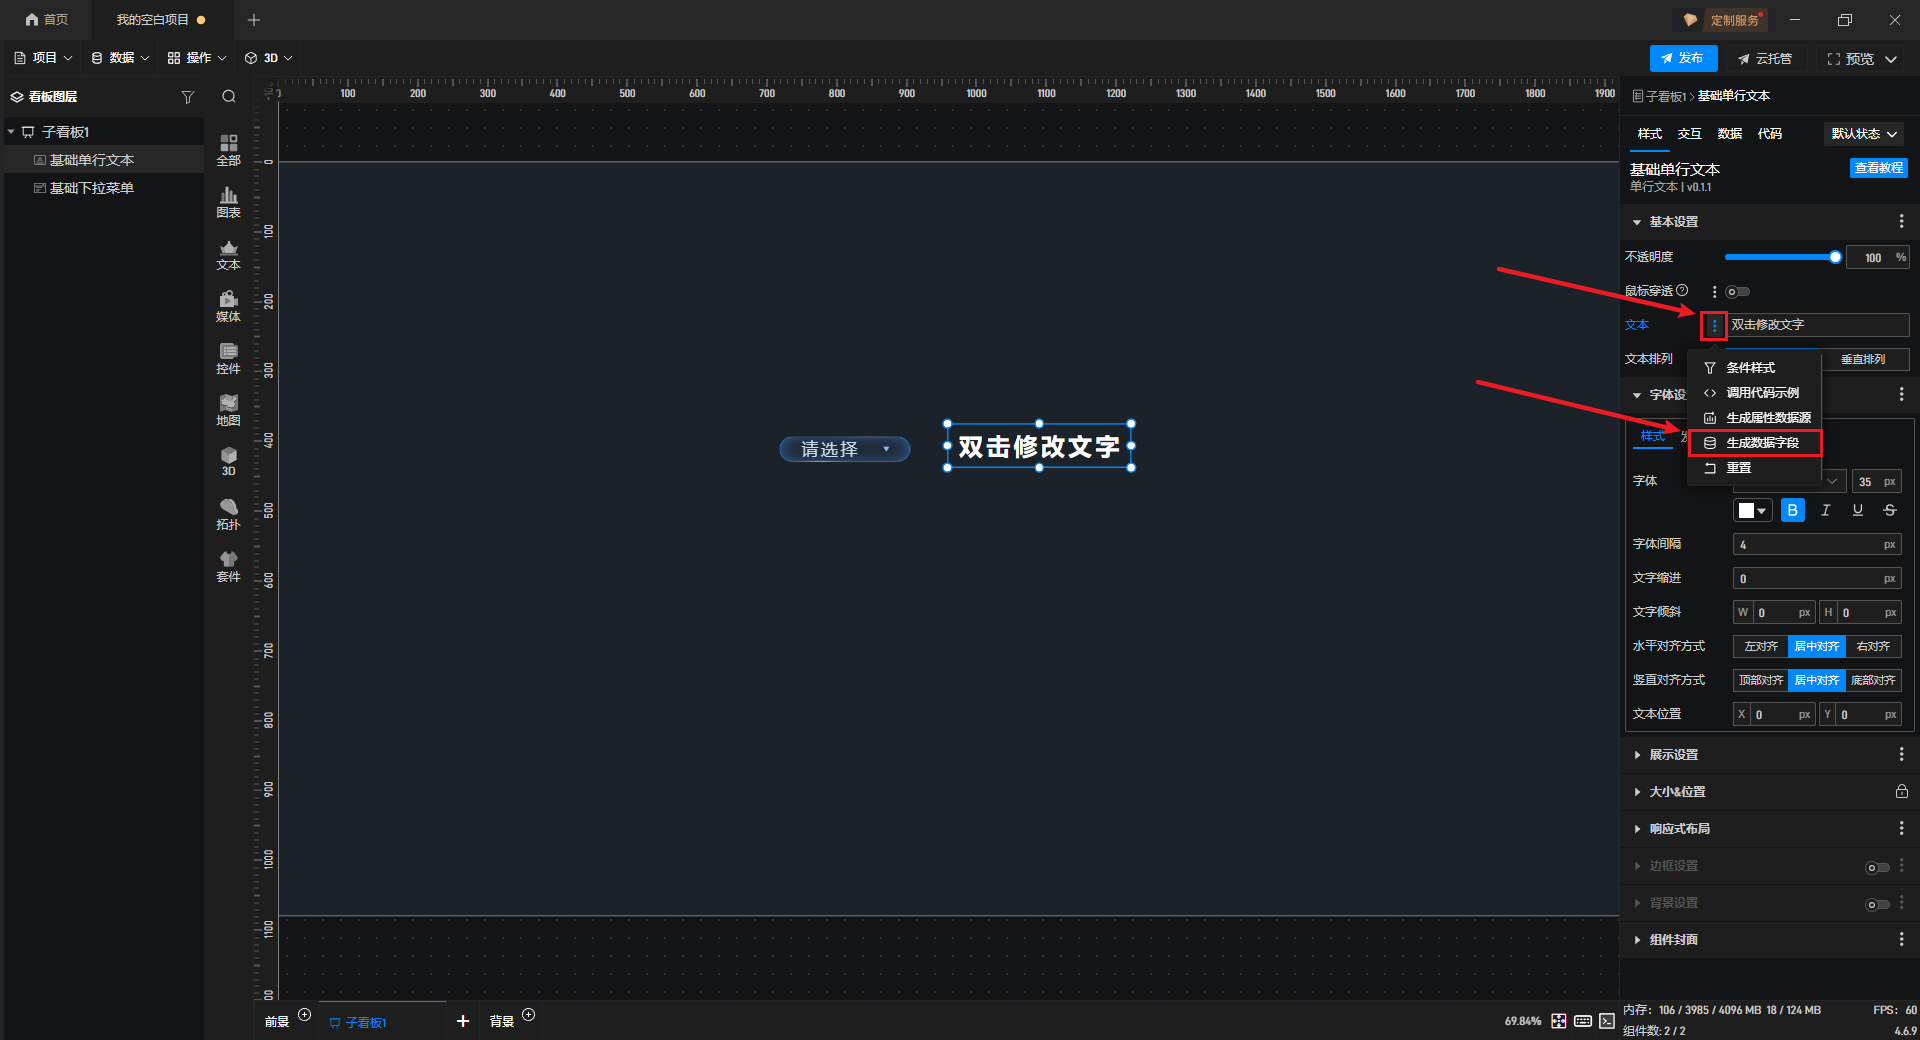The height and width of the screenshot is (1040, 1920).
Task: Click the layer filter funnel icon
Action: [187, 97]
